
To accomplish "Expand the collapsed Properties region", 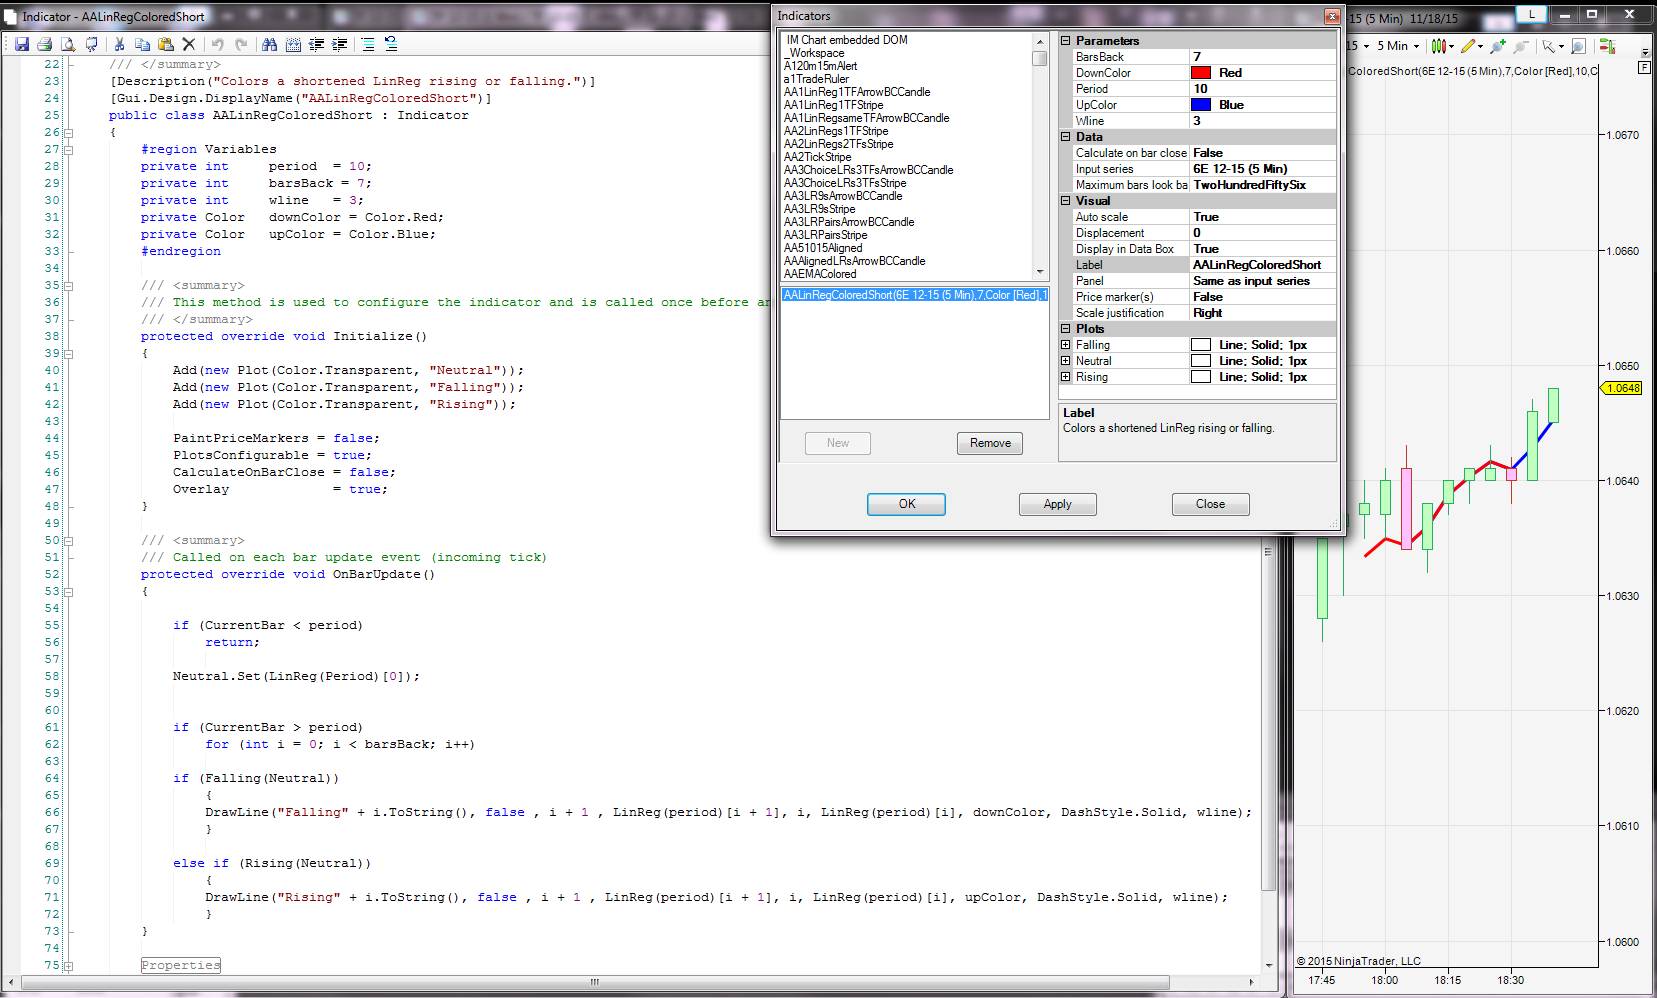I will 69,965.
